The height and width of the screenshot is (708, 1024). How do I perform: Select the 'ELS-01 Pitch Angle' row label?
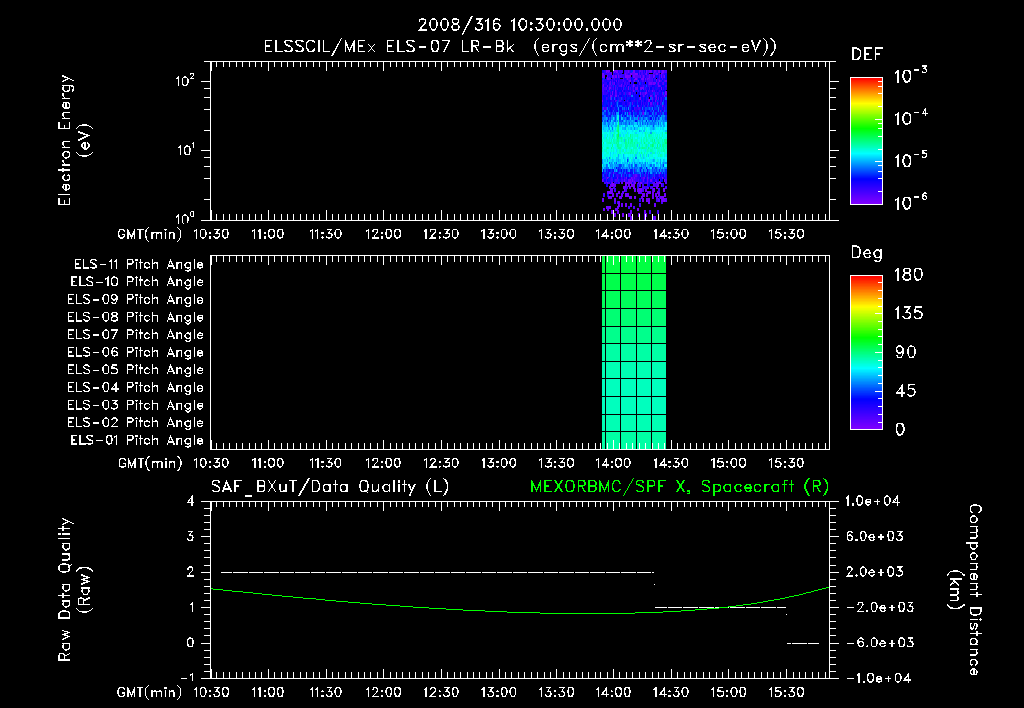pos(136,440)
